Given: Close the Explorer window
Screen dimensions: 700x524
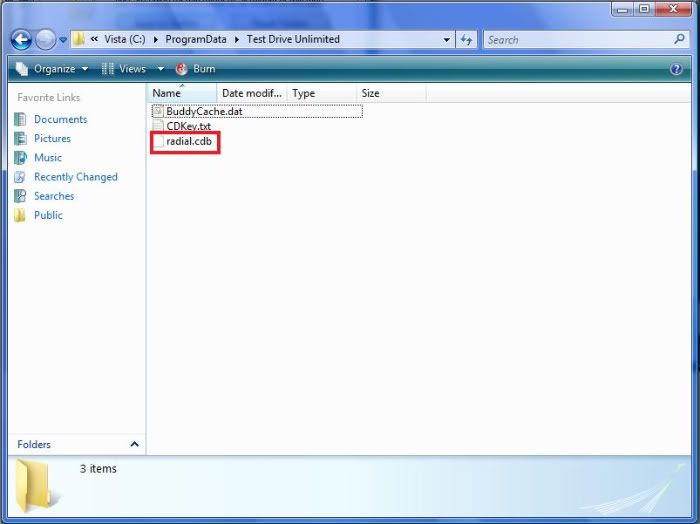Looking at the screenshot, I should [x=673, y=9].
